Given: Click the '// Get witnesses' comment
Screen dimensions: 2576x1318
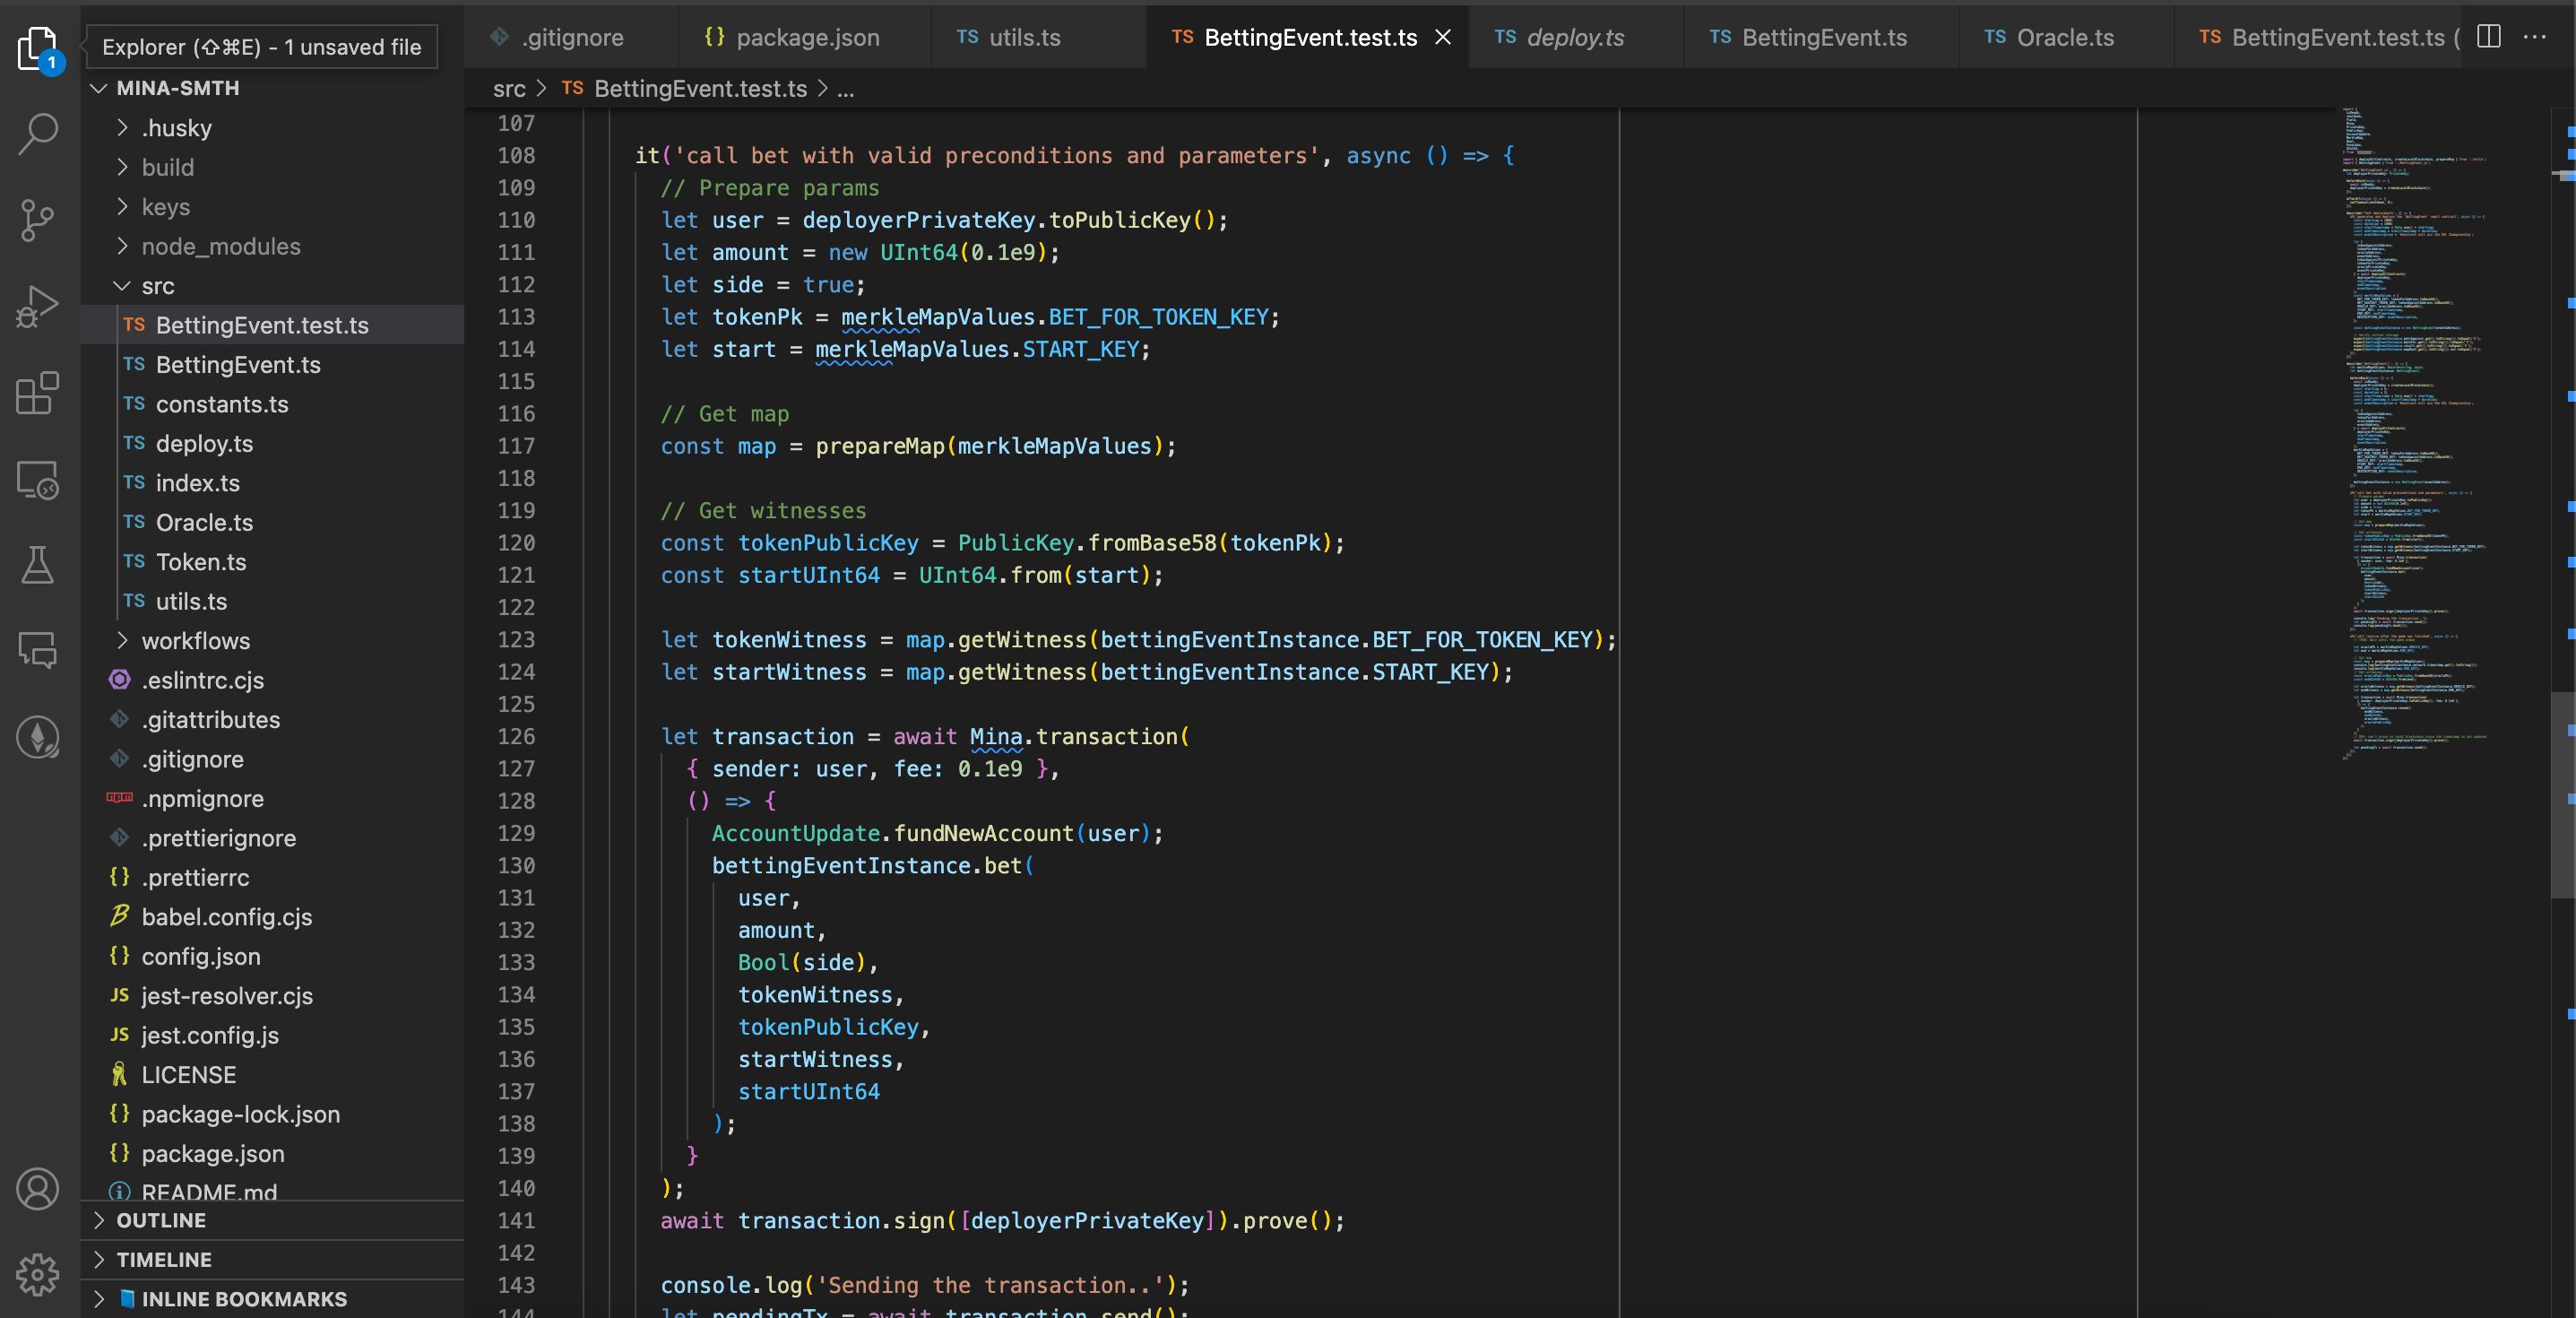Looking at the screenshot, I should tap(763, 511).
